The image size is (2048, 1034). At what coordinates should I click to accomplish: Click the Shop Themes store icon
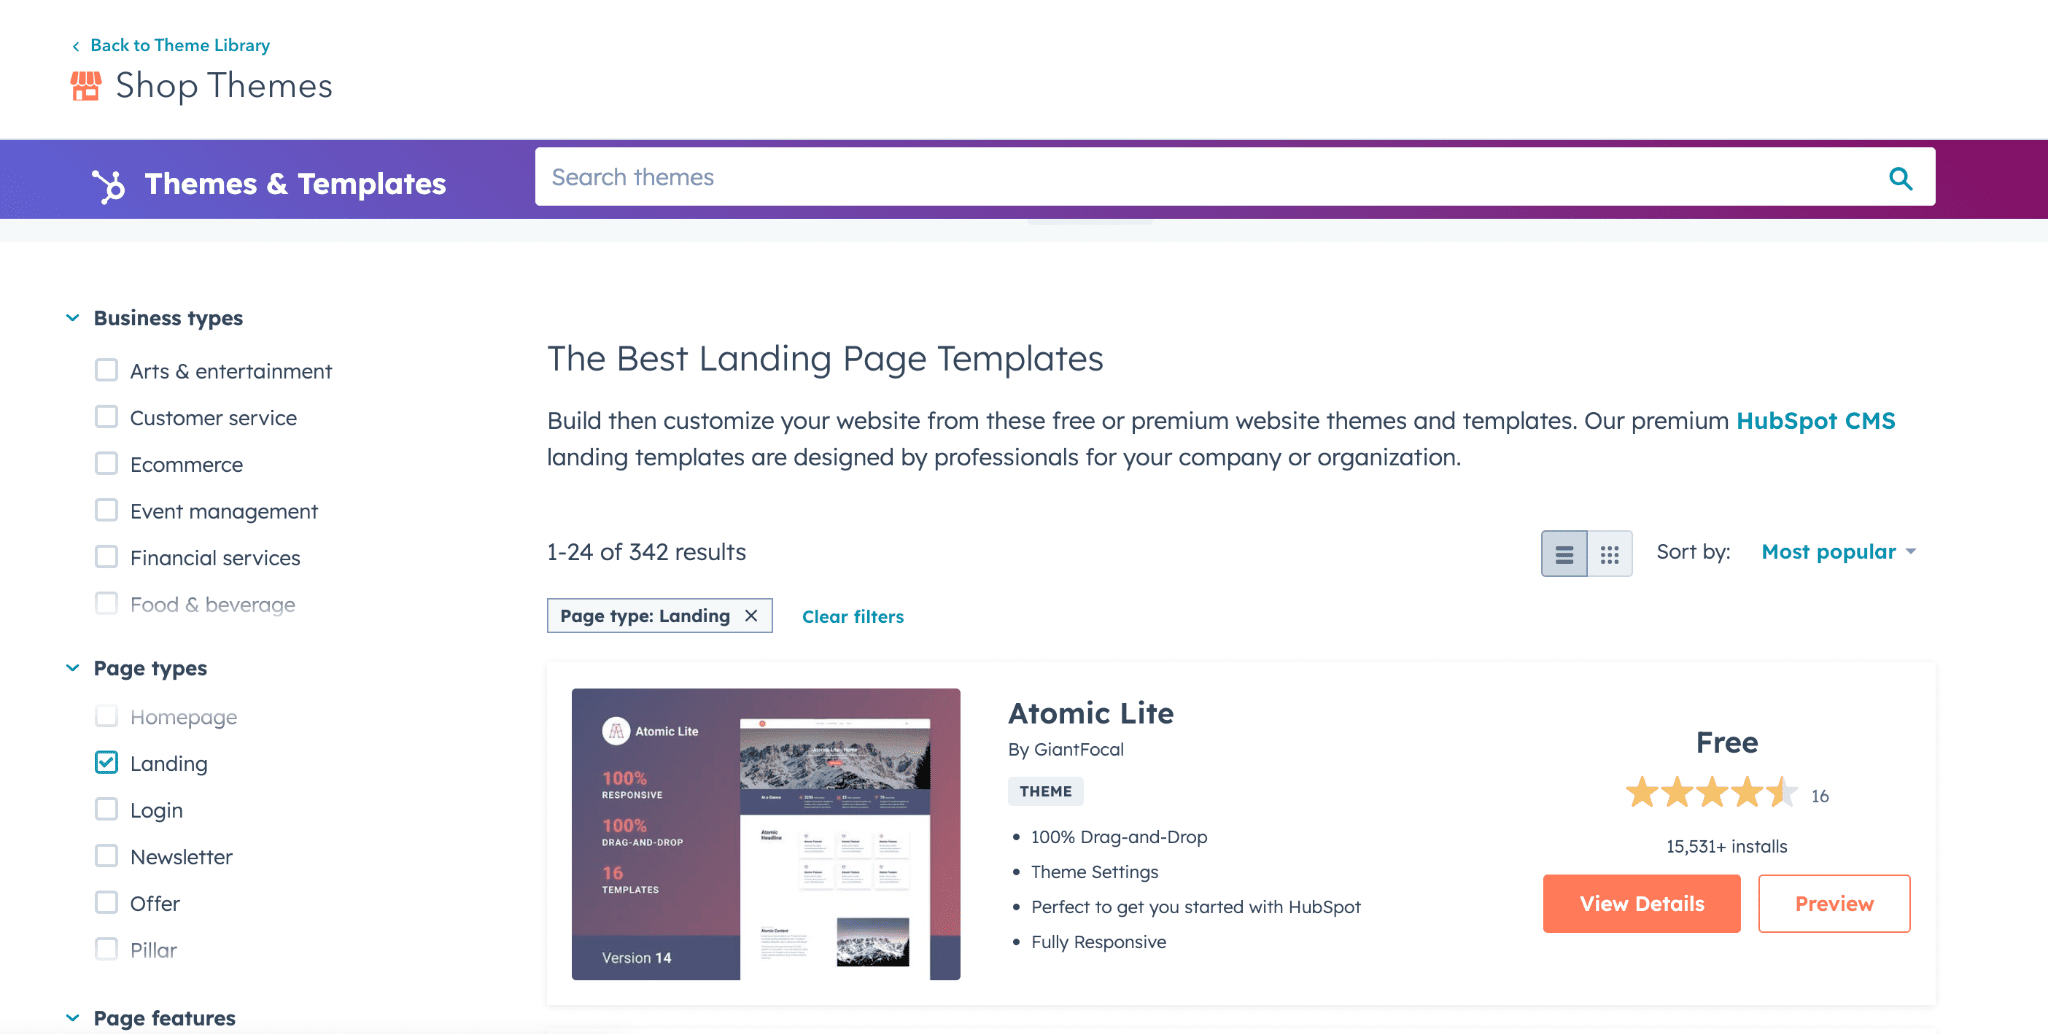86,86
